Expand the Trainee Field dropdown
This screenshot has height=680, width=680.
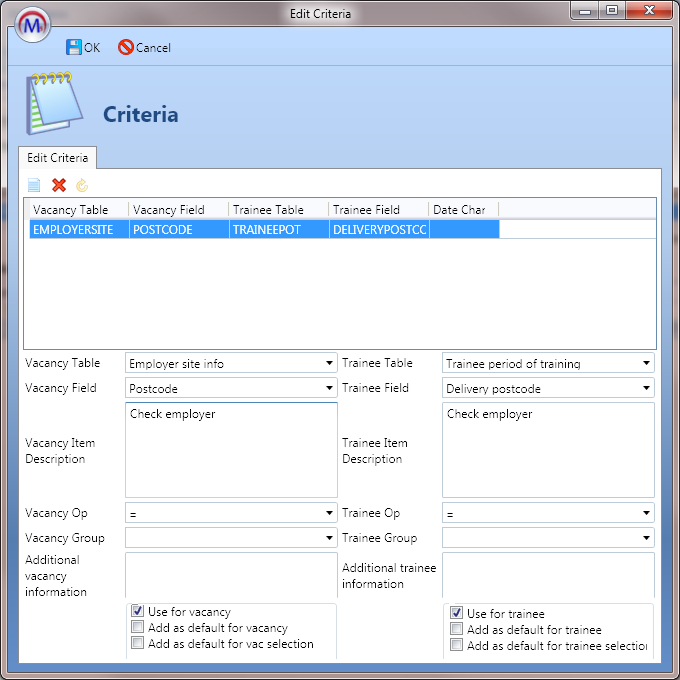[x=548, y=388]
